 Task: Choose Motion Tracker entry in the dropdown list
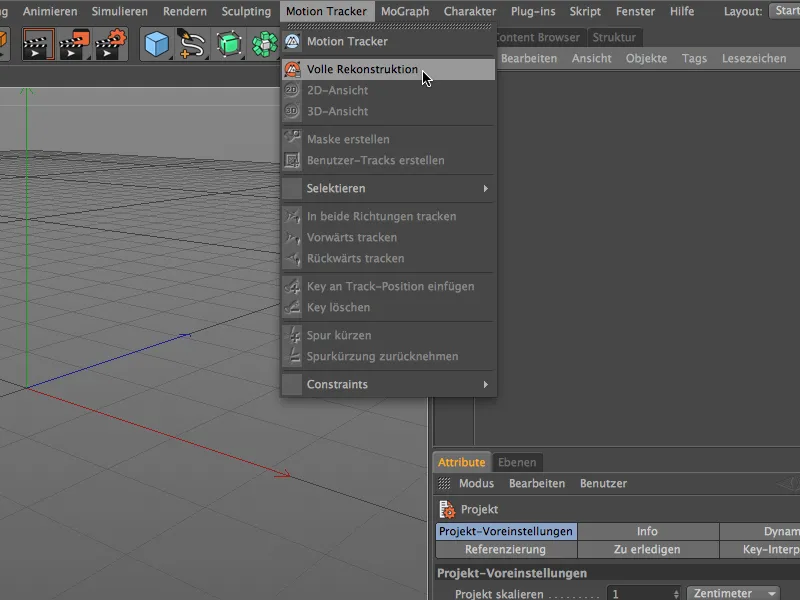point(389,41)
